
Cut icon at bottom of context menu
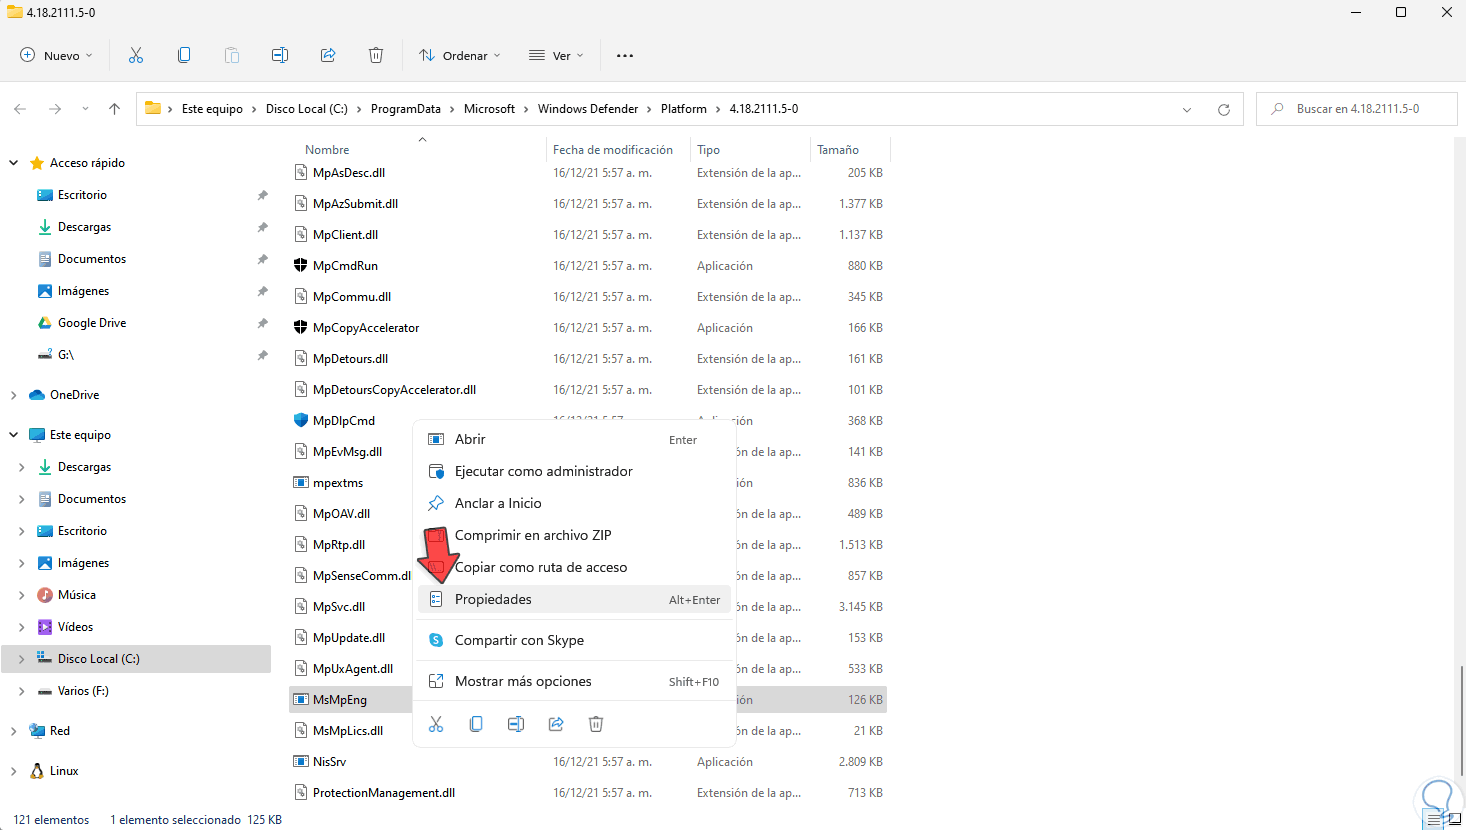436,724
